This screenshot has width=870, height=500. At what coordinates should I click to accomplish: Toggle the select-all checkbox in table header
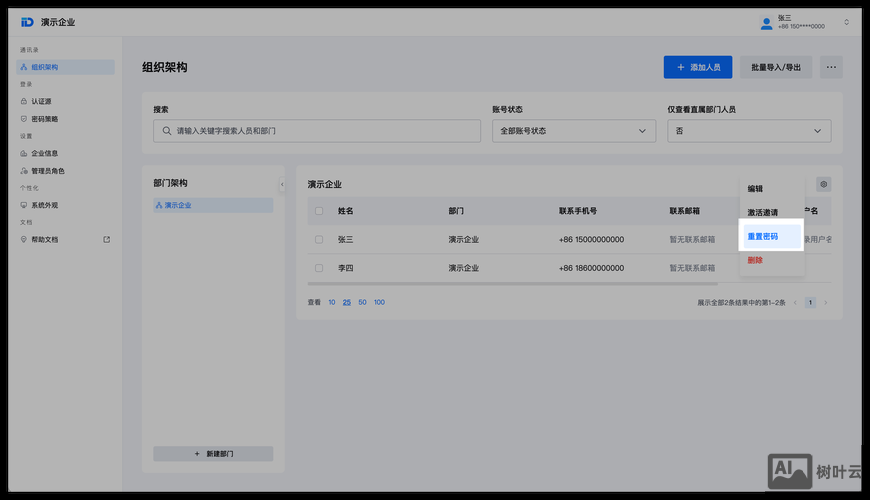[319, 211]
